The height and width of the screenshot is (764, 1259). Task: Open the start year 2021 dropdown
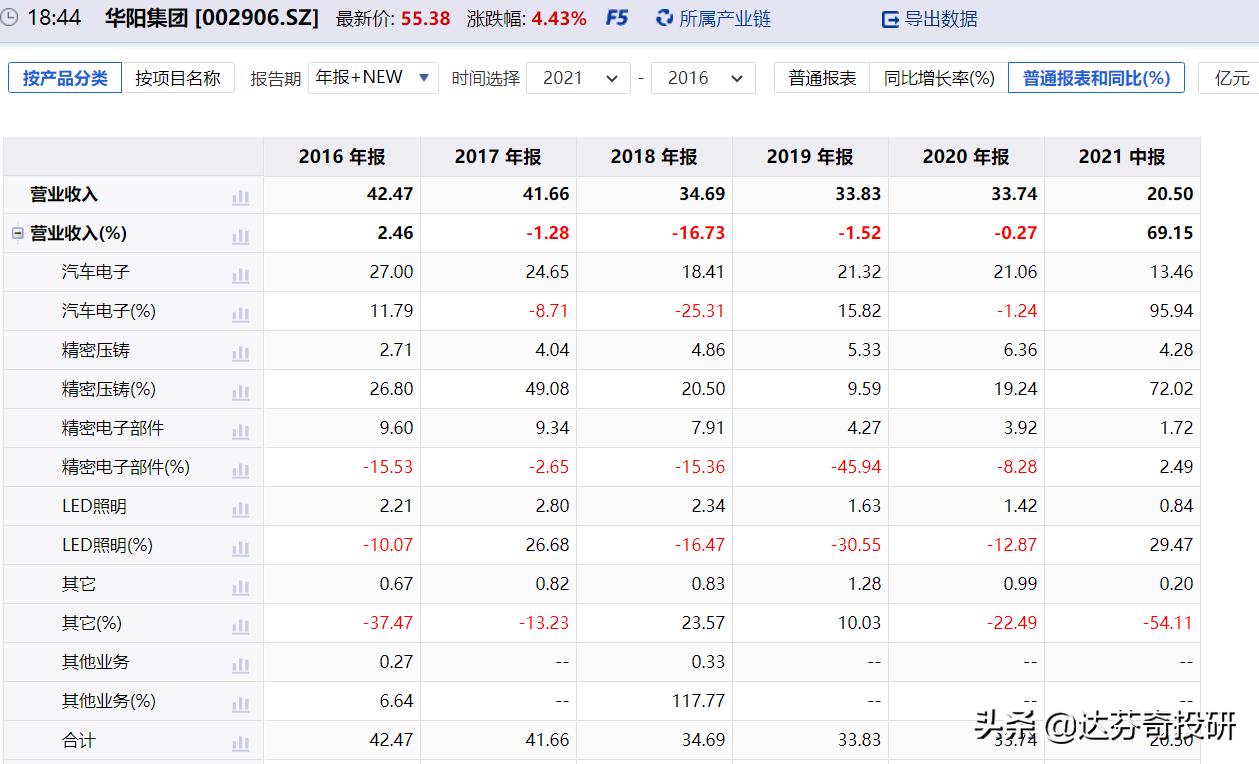click(577, 77)
